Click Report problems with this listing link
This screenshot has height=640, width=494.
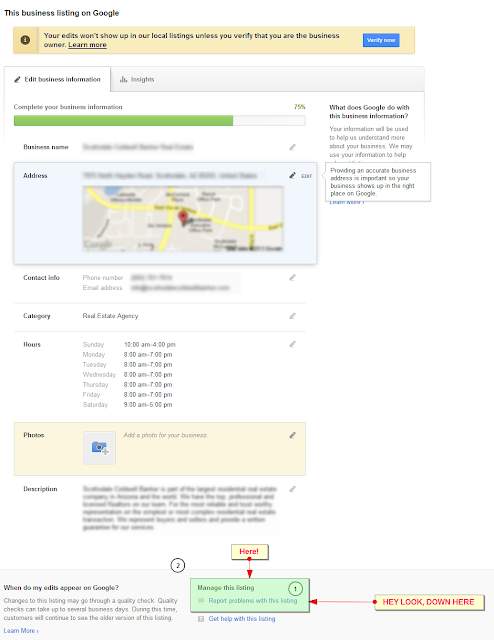pyautogui.click(x=253, y=600)
